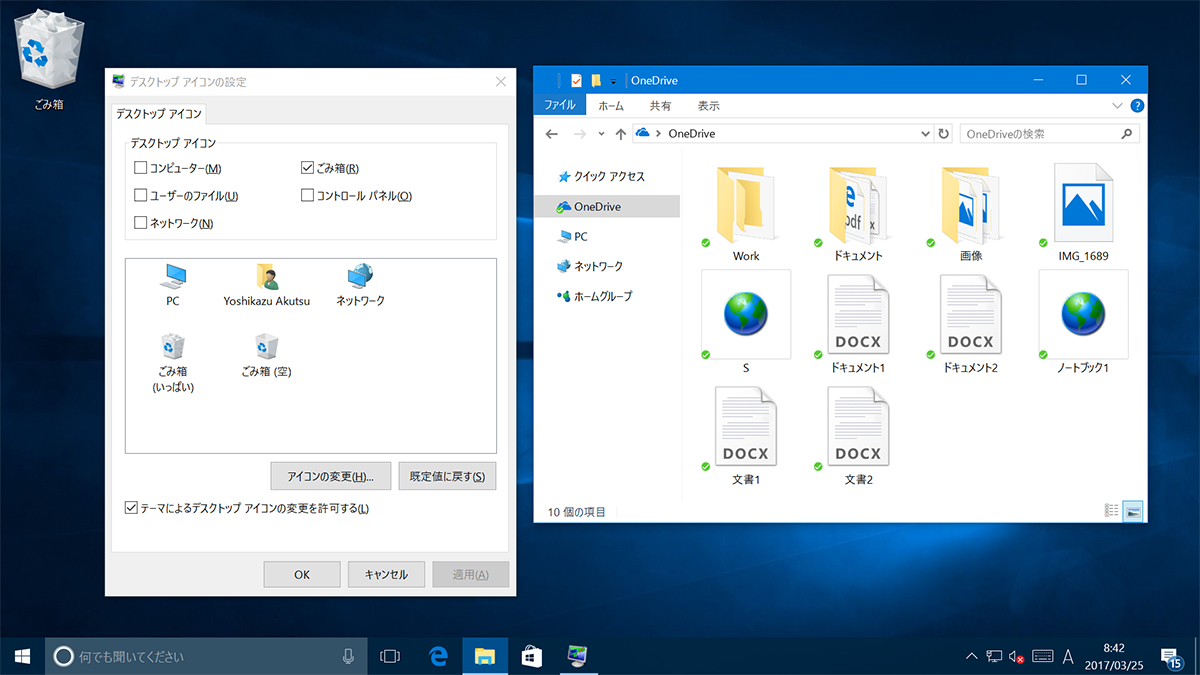Click the 既定値に戻す button
The height and width of the screenshot is (675, 1200).
click(x=446, y=475)
